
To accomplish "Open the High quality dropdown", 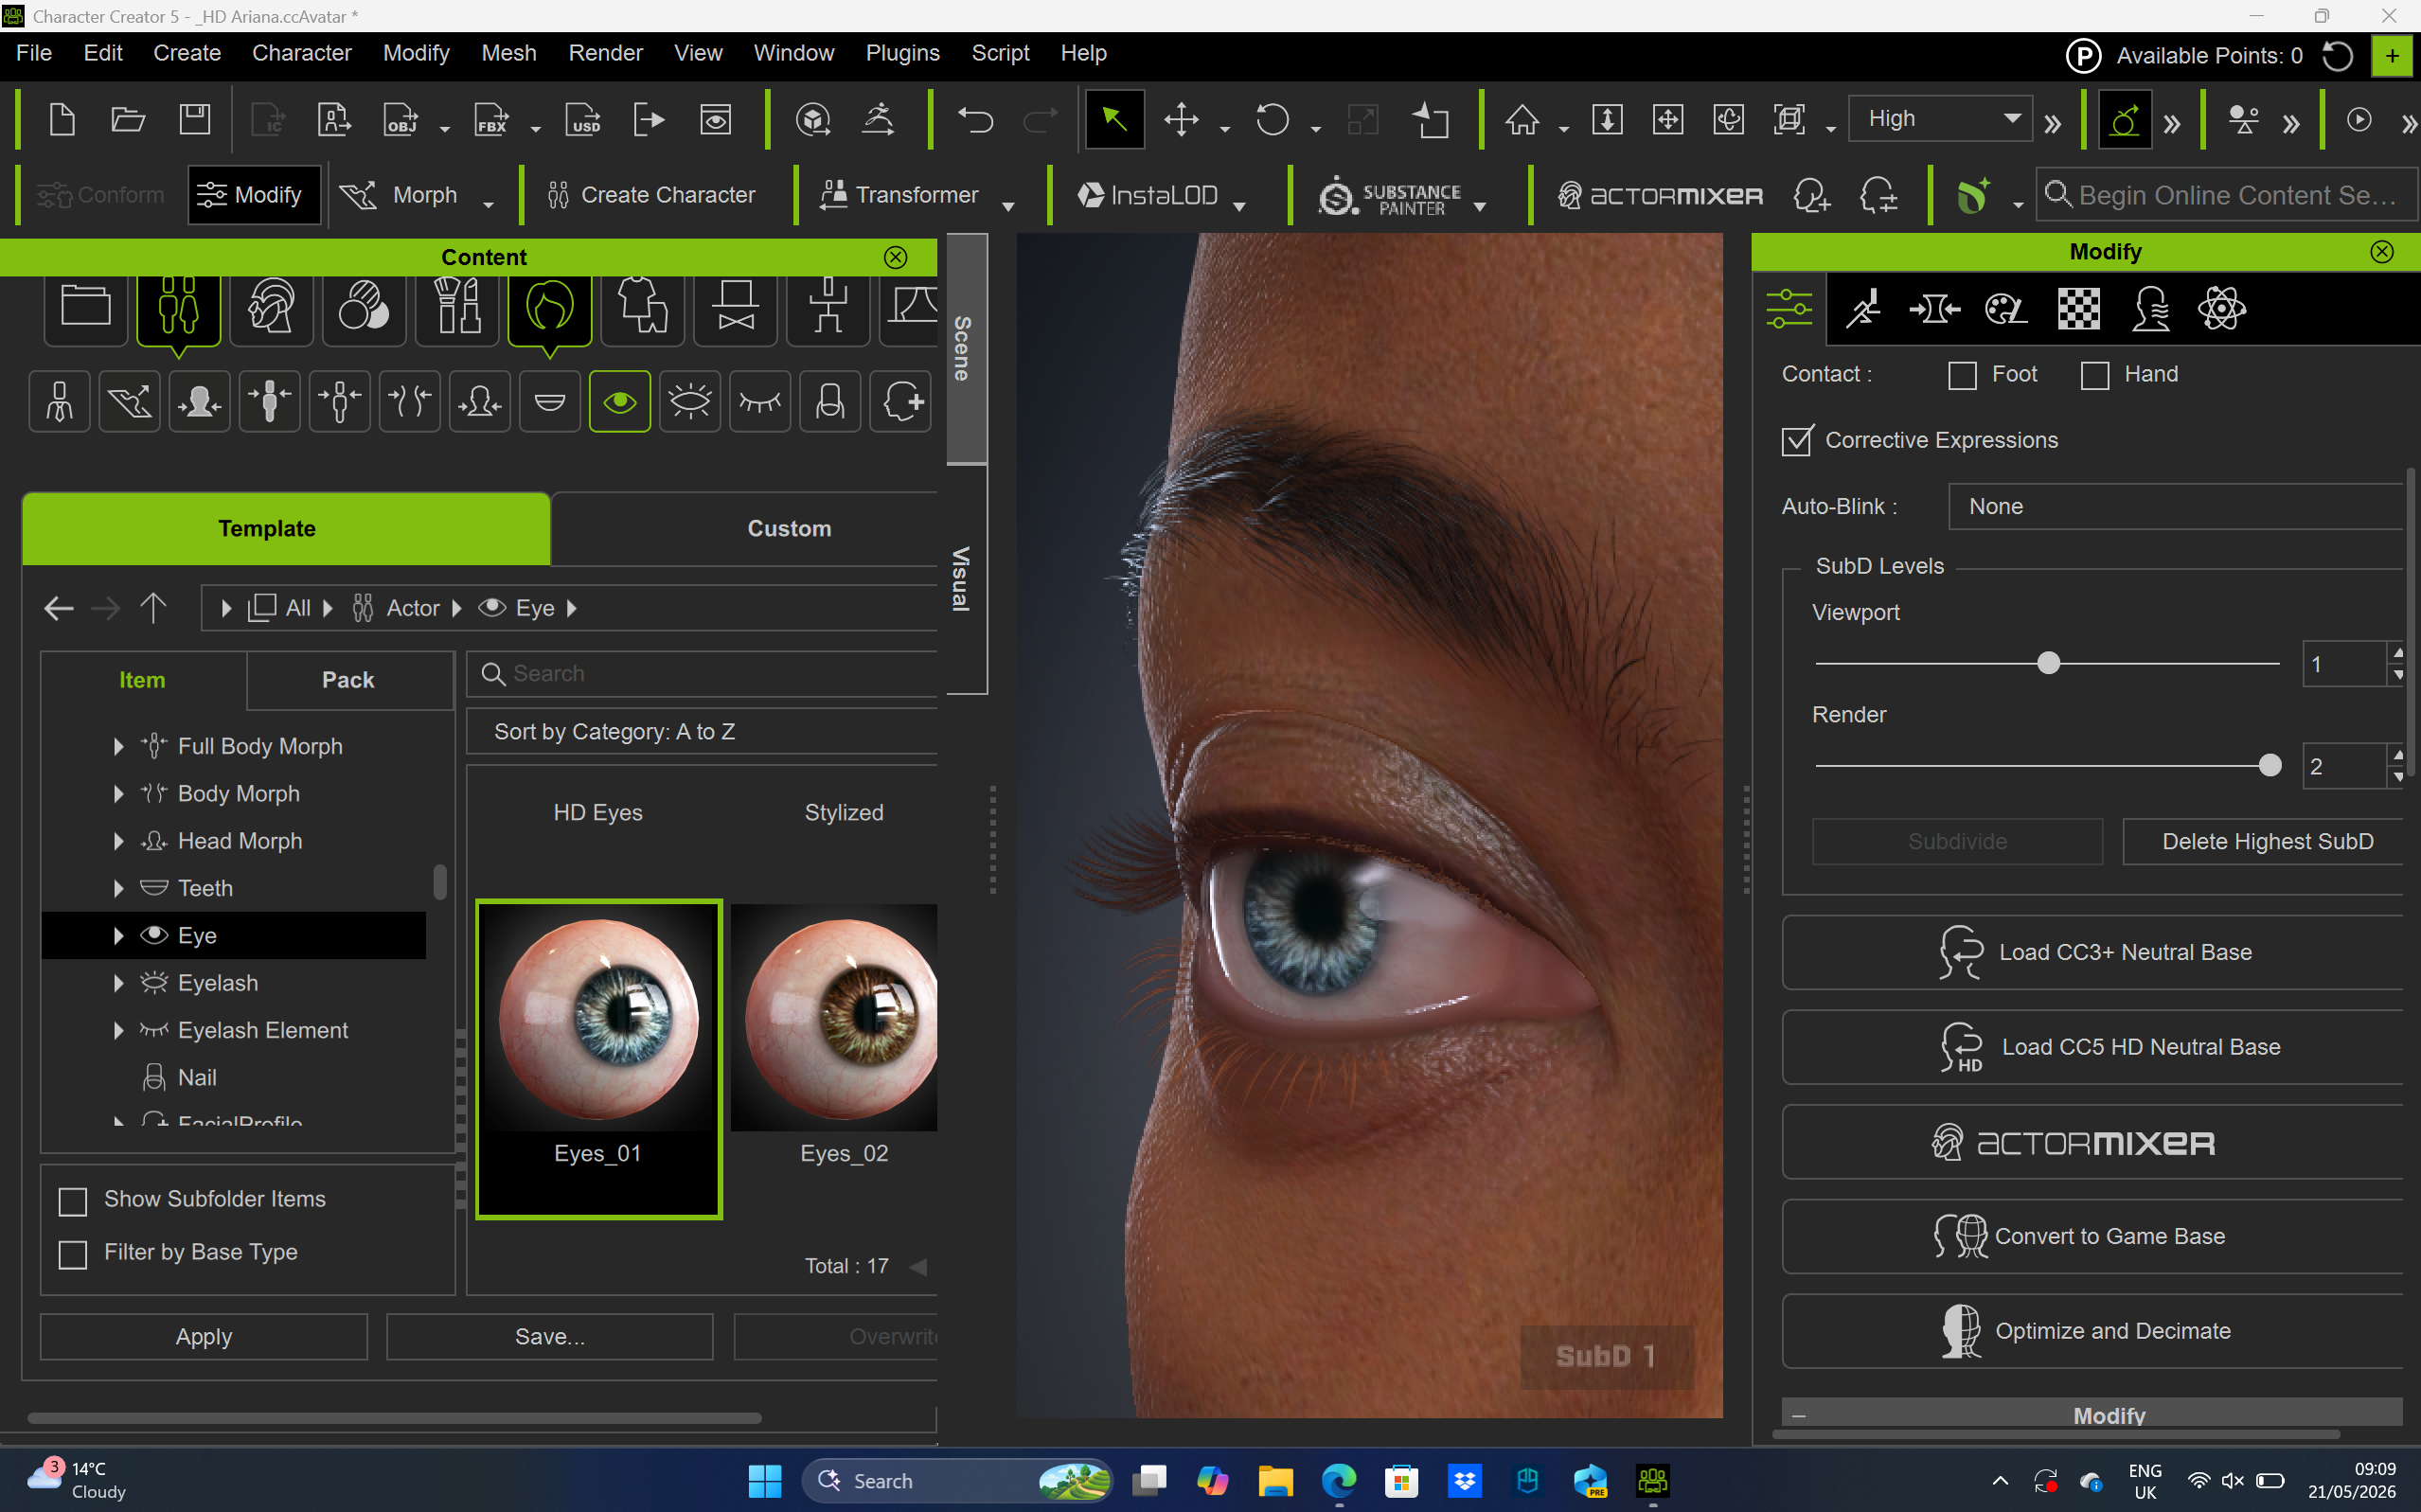I will (x=1941, y=119).
